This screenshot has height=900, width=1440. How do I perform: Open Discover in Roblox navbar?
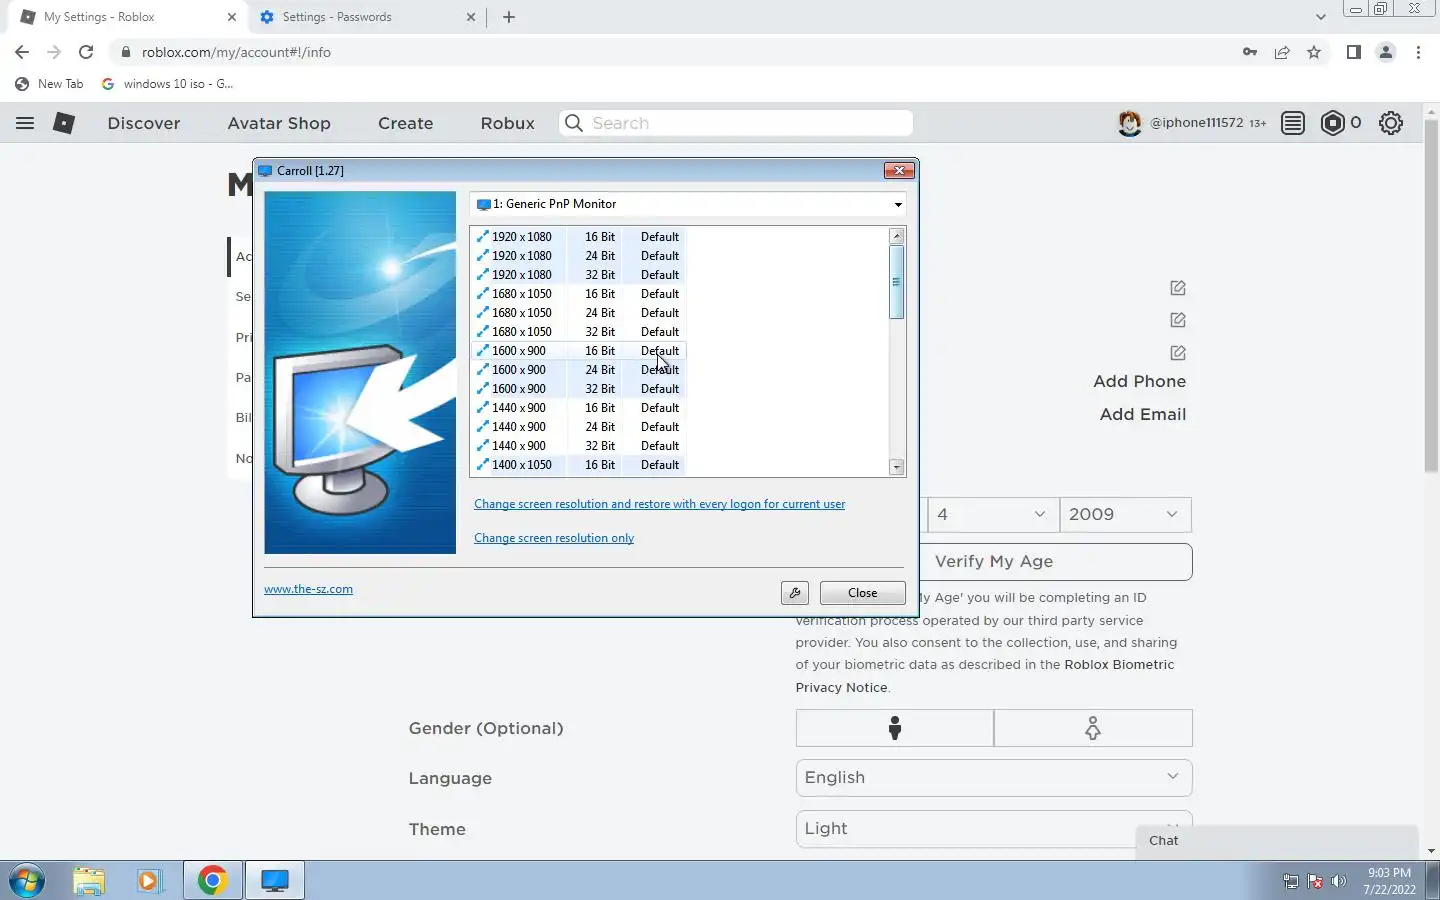(x=144, y=123)
